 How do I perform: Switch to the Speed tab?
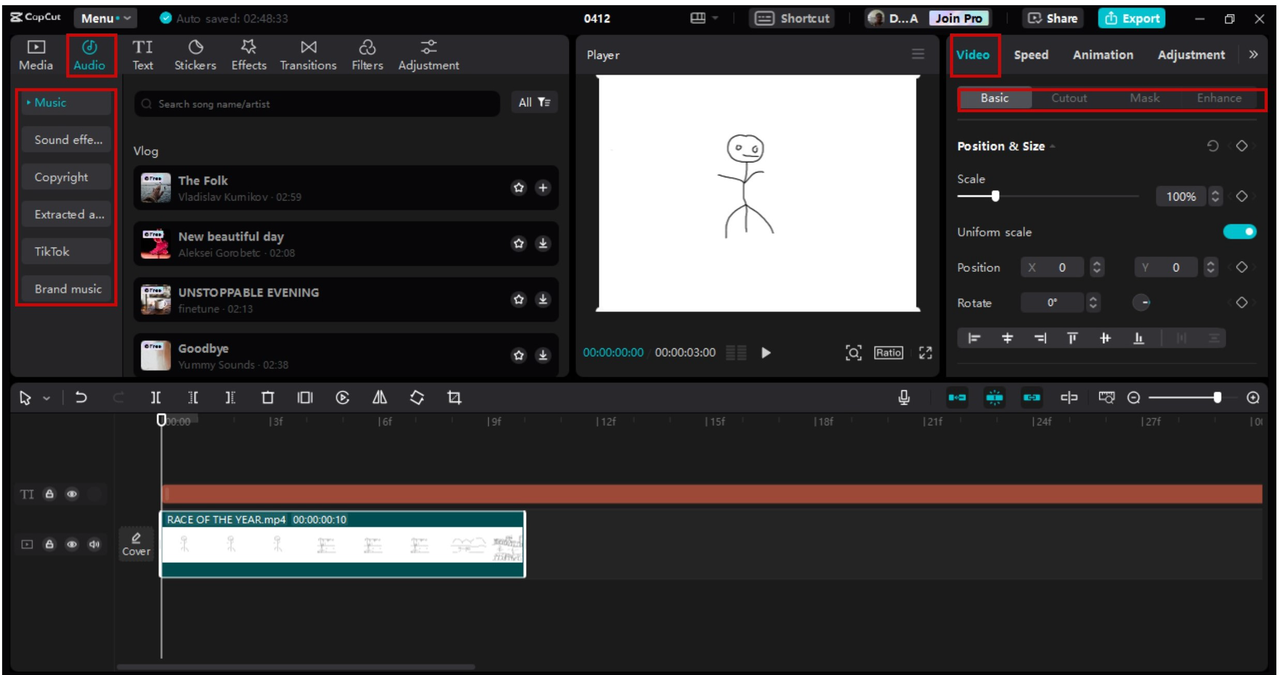click(1031, 55)
